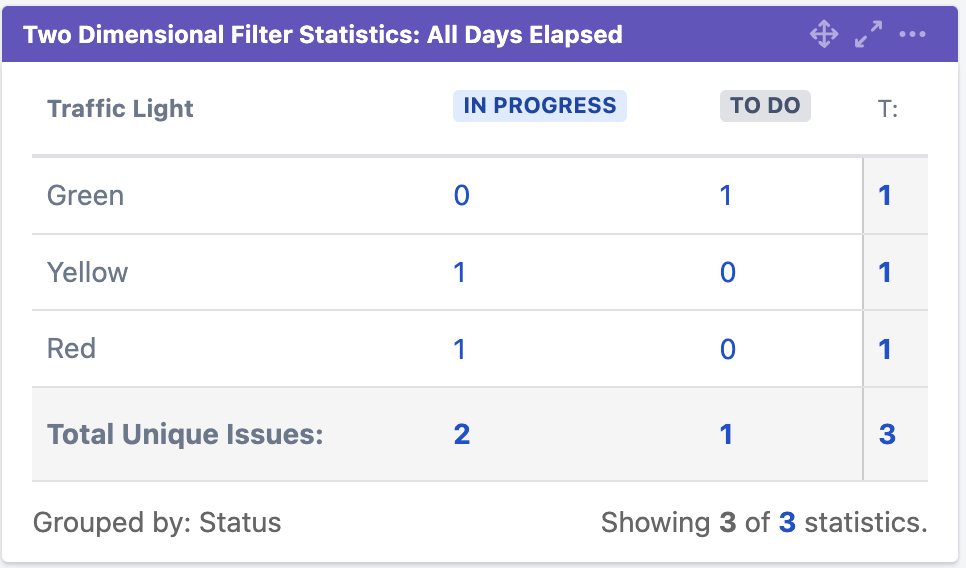This screenshot has width=966, height=568.
Task: Open the Green row total count
Action: [x=885, y=195]
